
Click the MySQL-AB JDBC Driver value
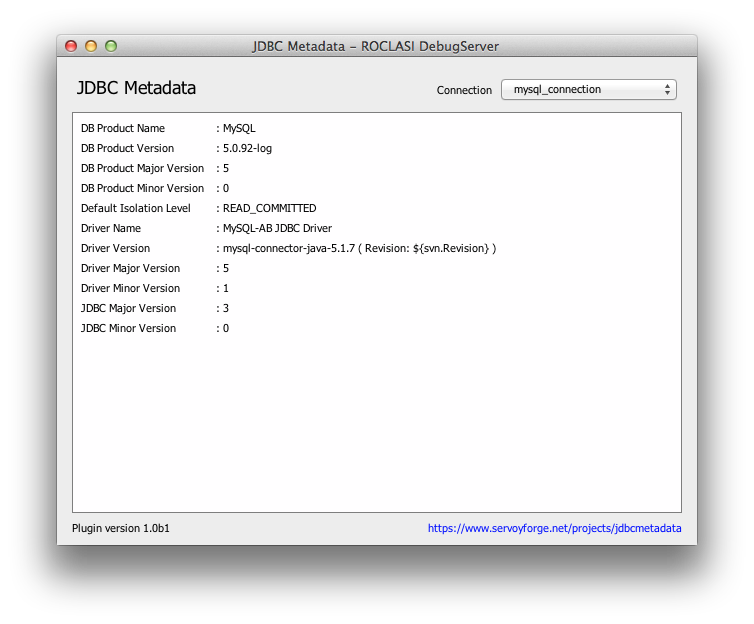coord(277,228)
